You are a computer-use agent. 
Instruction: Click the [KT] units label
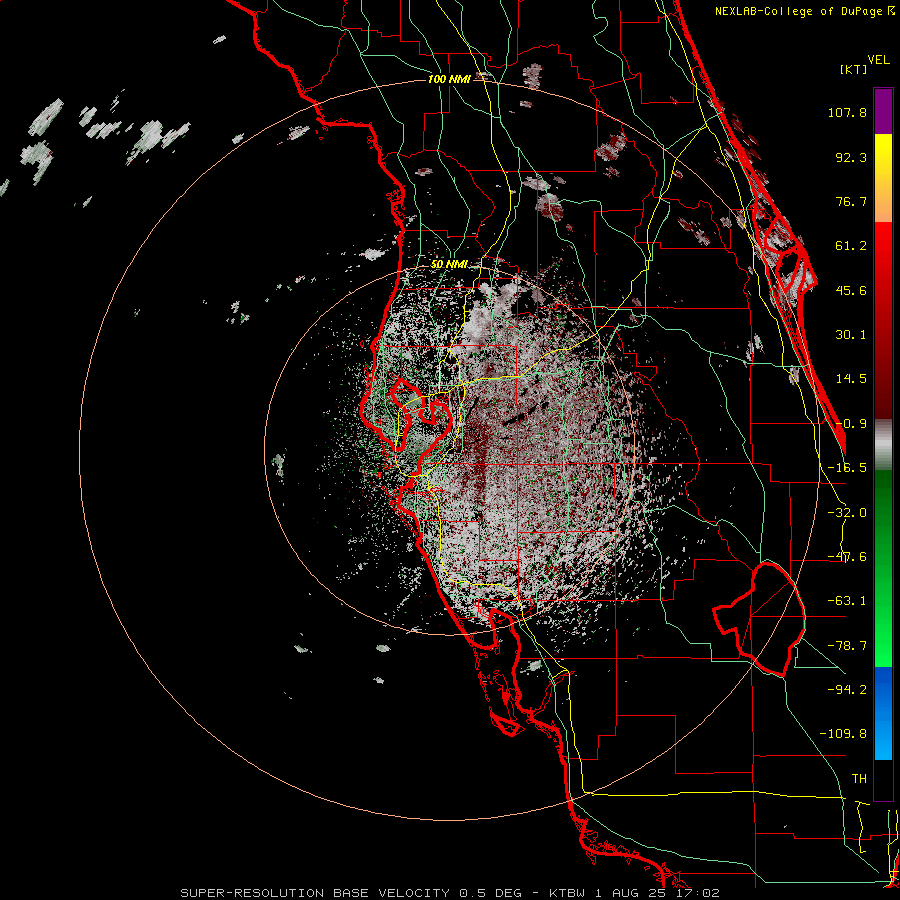coord(854,69)
